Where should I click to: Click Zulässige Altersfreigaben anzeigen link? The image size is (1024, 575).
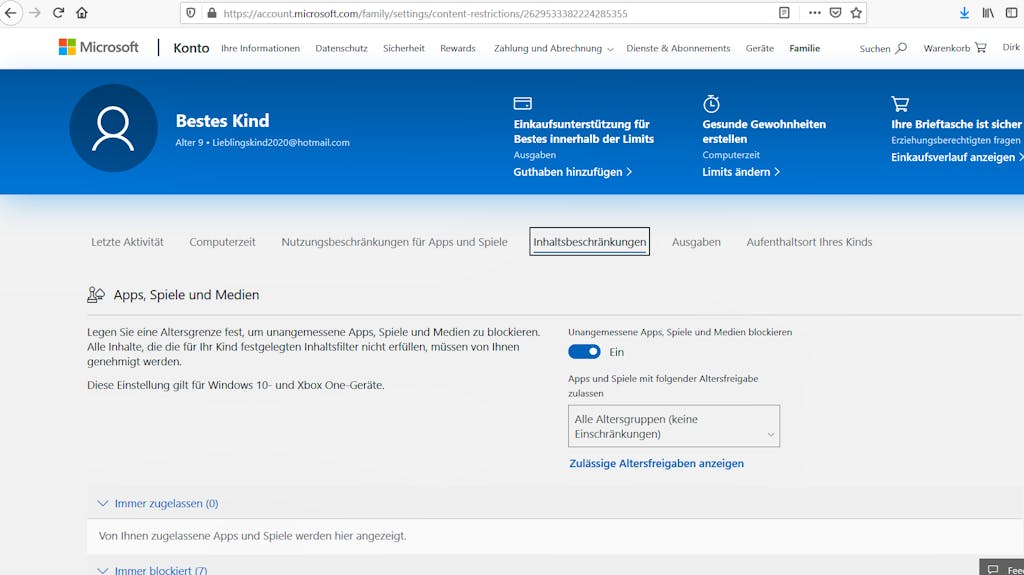click(656, 463)
